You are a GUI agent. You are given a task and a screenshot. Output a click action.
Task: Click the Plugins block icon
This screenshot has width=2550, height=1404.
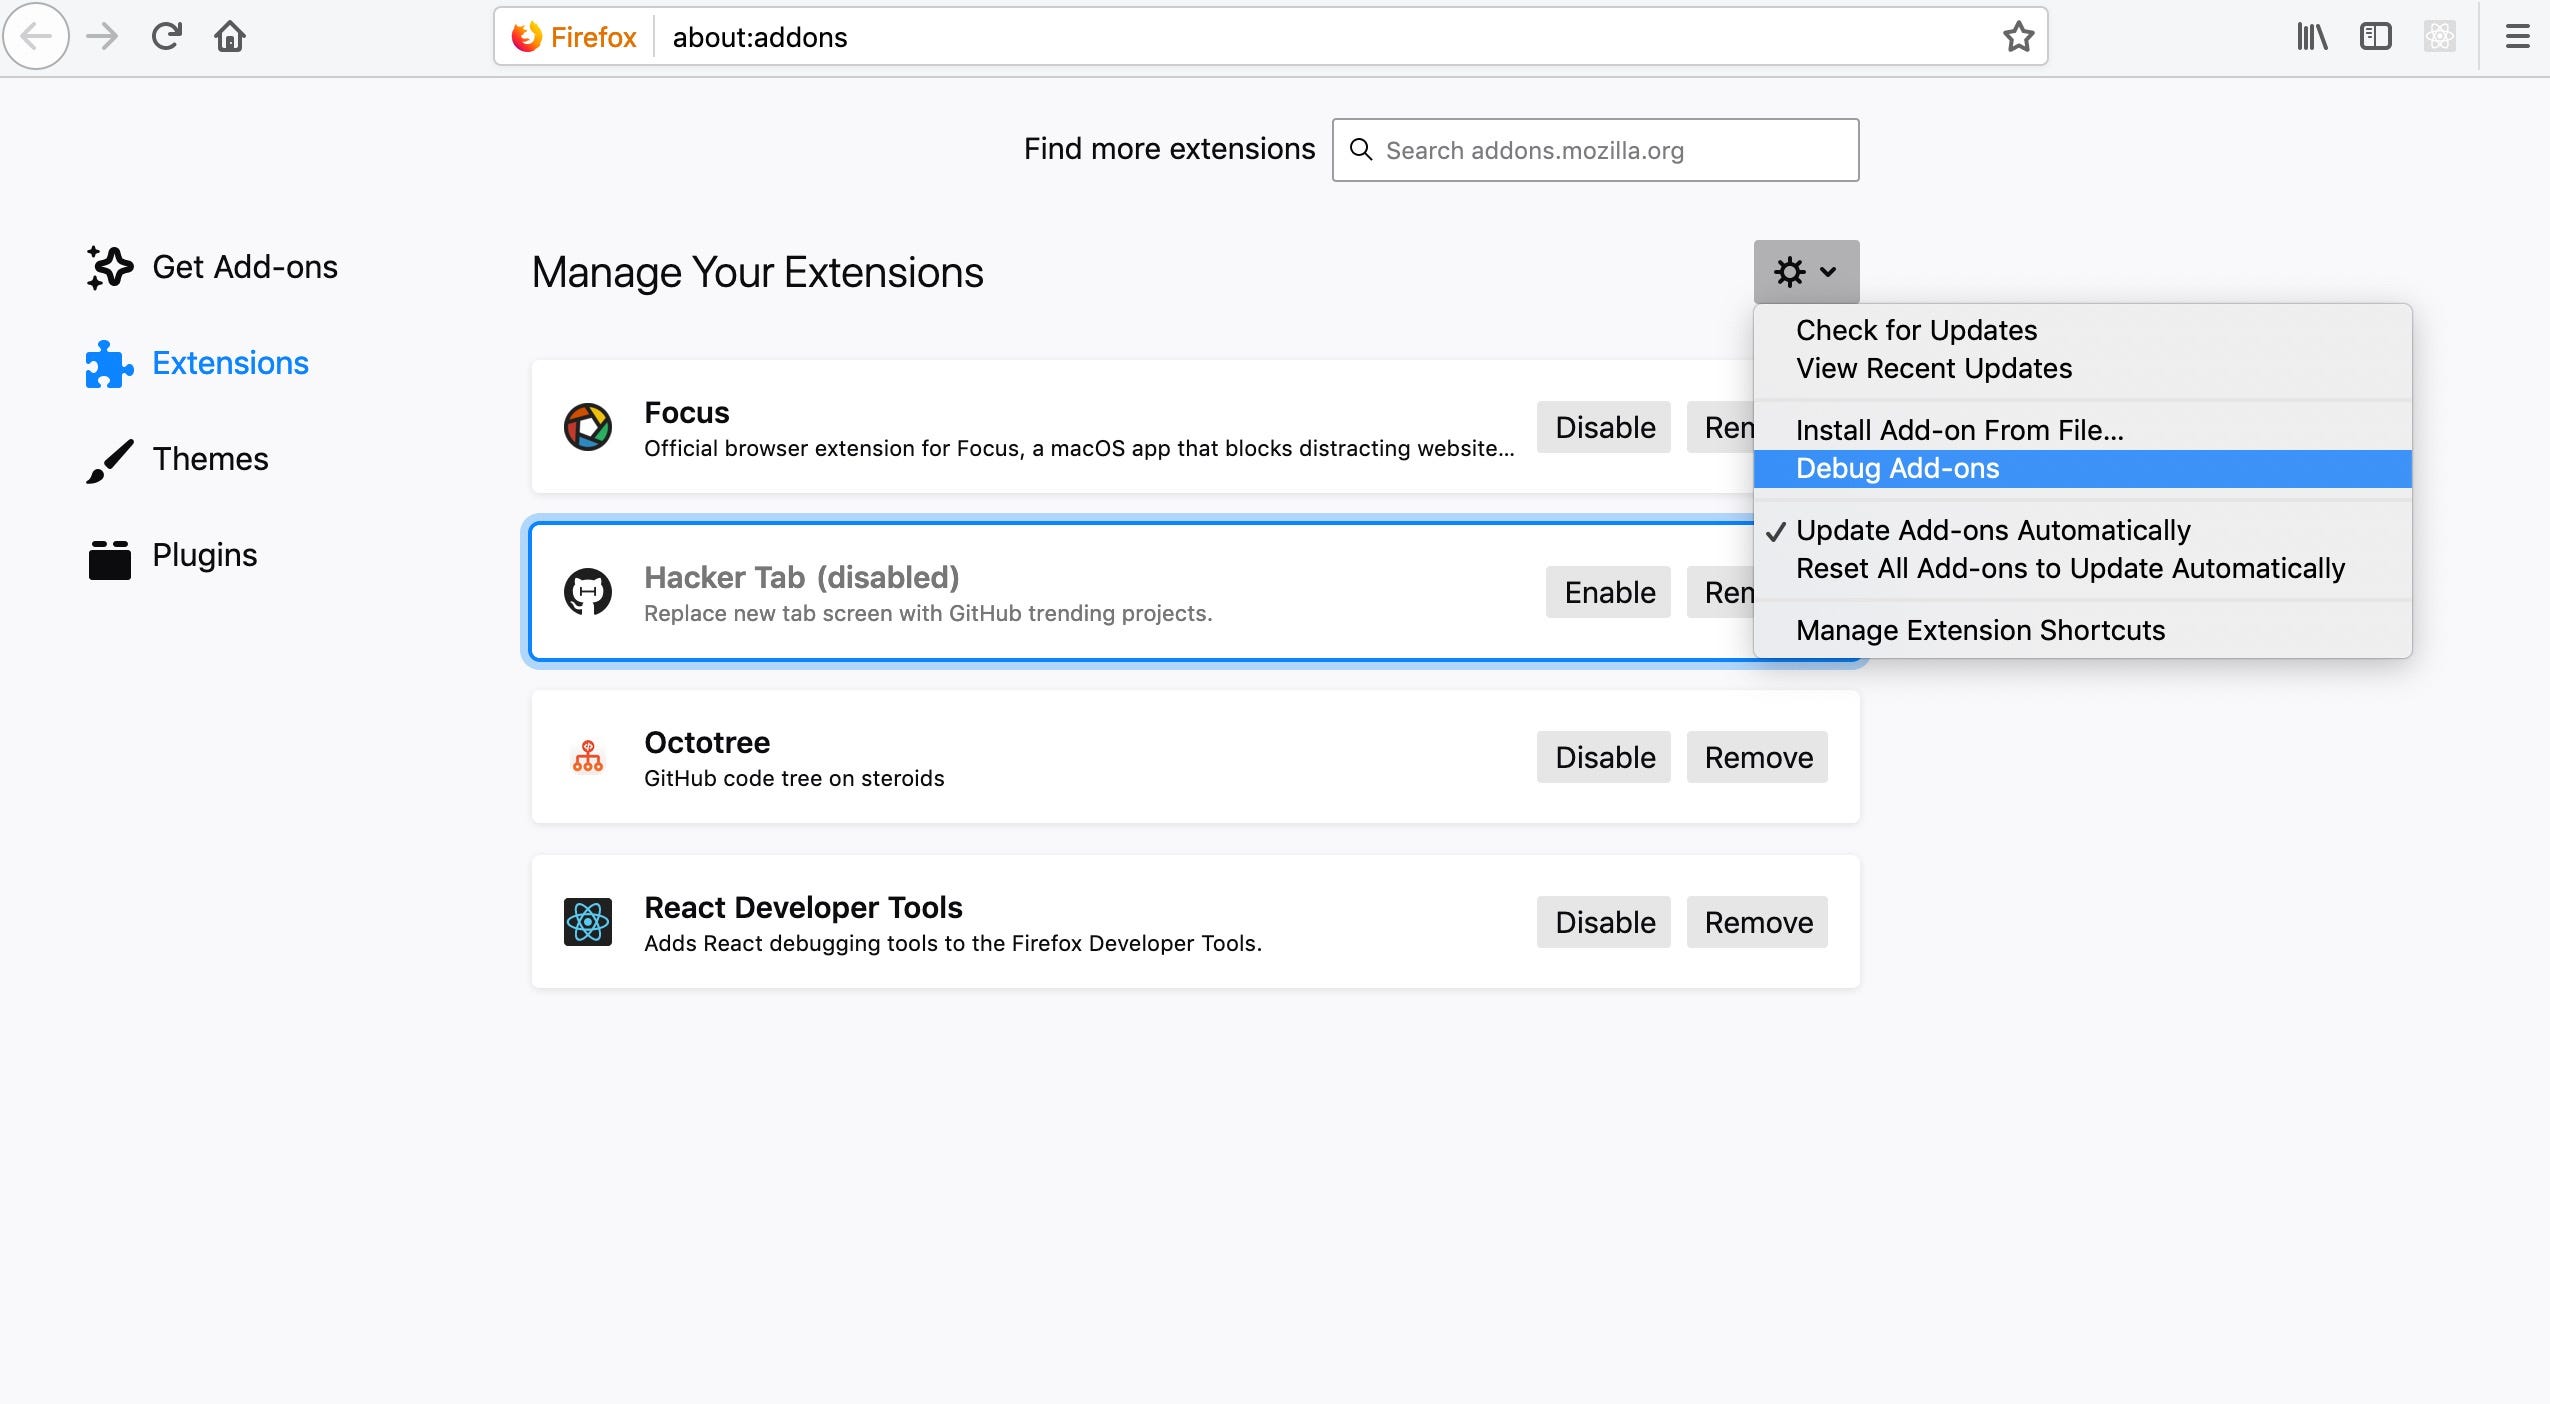[x=109, y=558]
